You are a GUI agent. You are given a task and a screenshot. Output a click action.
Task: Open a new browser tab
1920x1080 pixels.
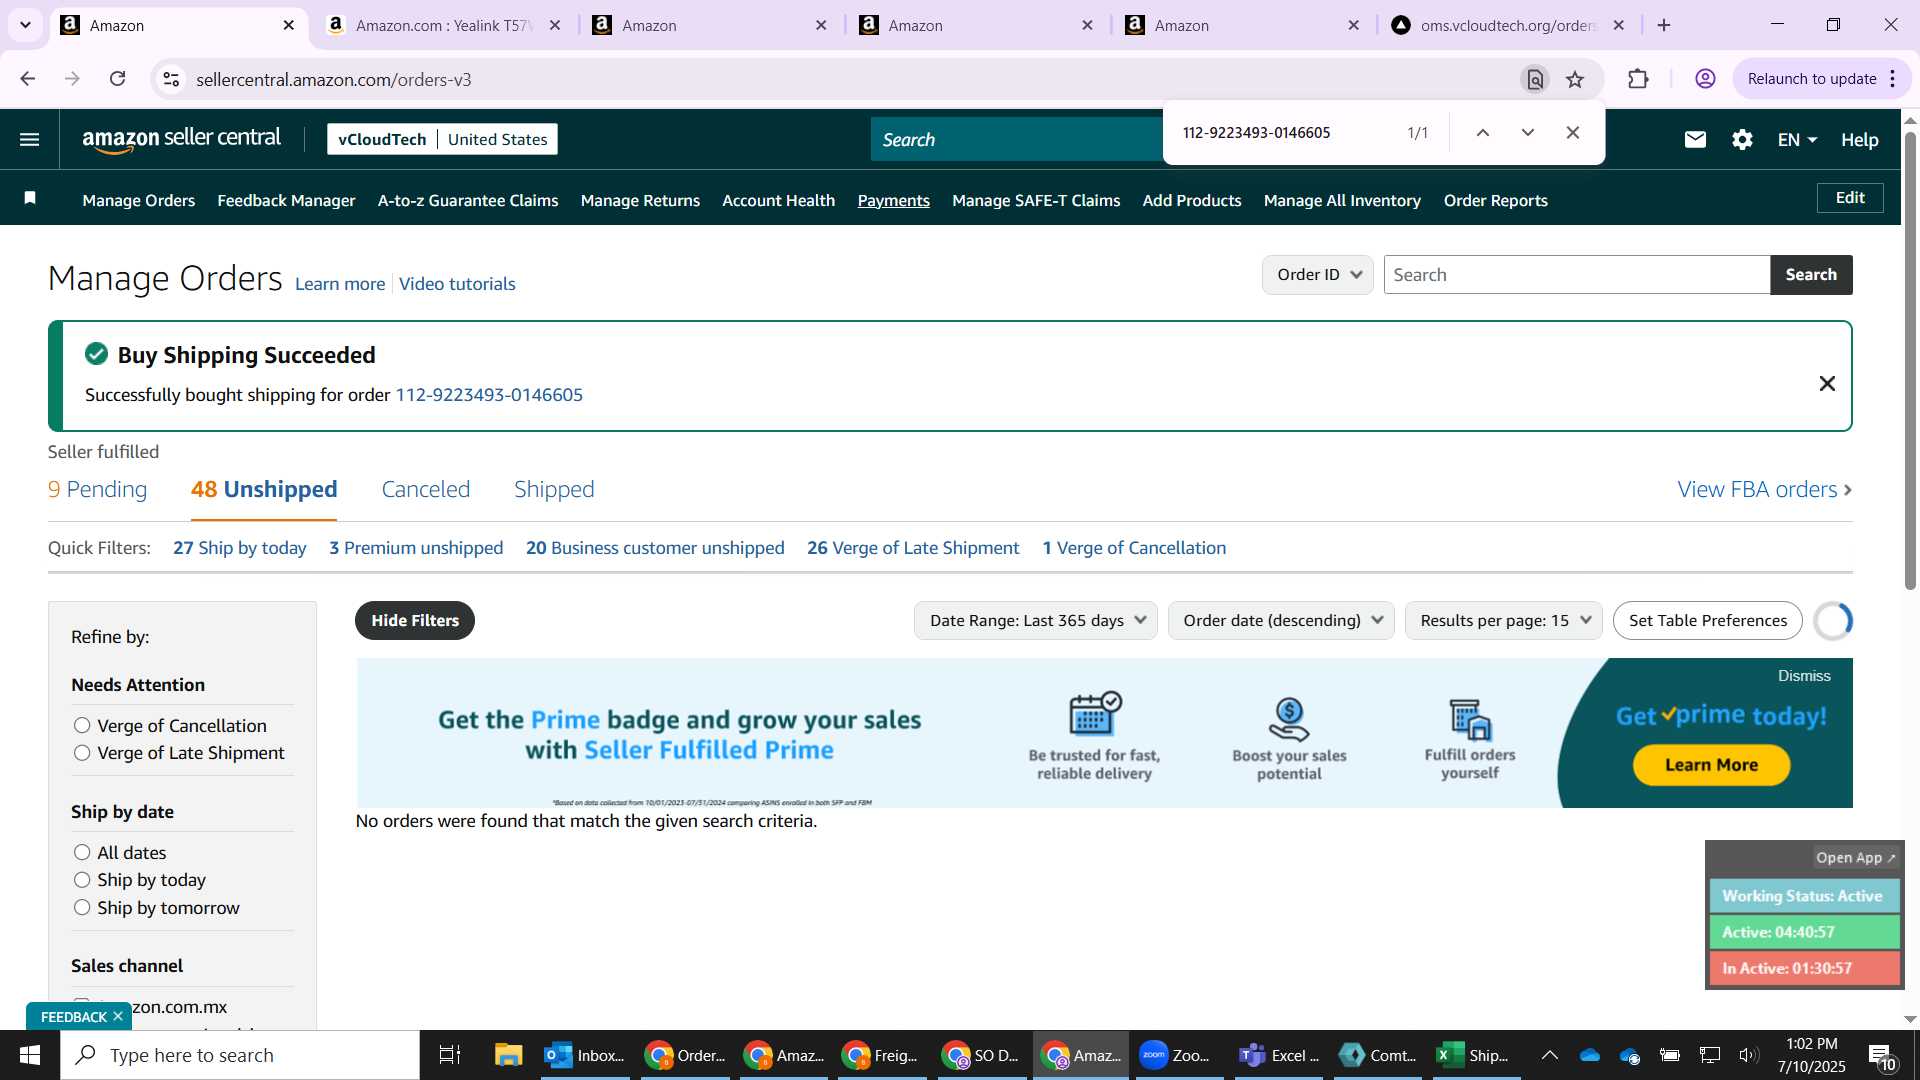(1664, 25)
